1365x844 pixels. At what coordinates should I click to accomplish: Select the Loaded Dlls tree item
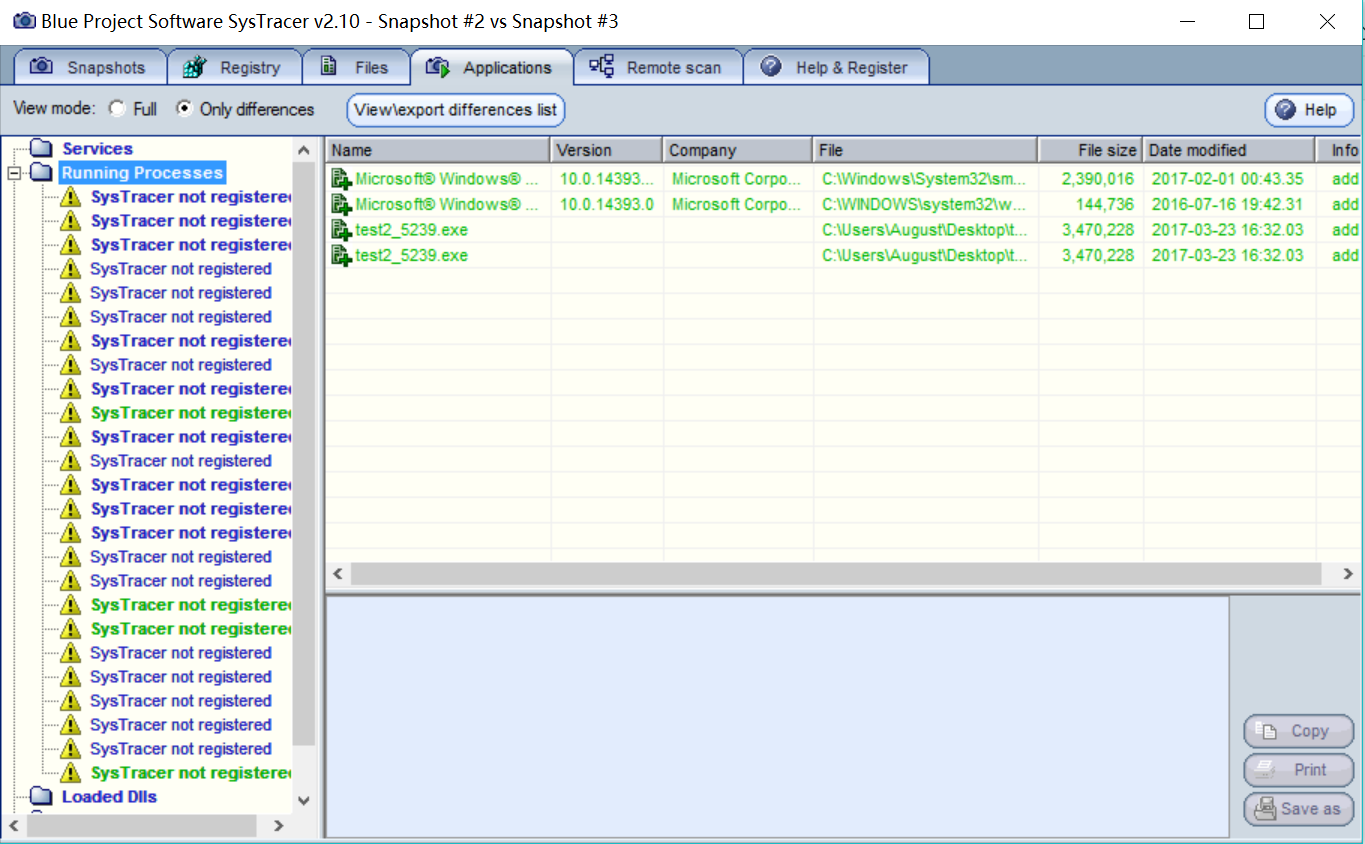click(x=109, y=796)
